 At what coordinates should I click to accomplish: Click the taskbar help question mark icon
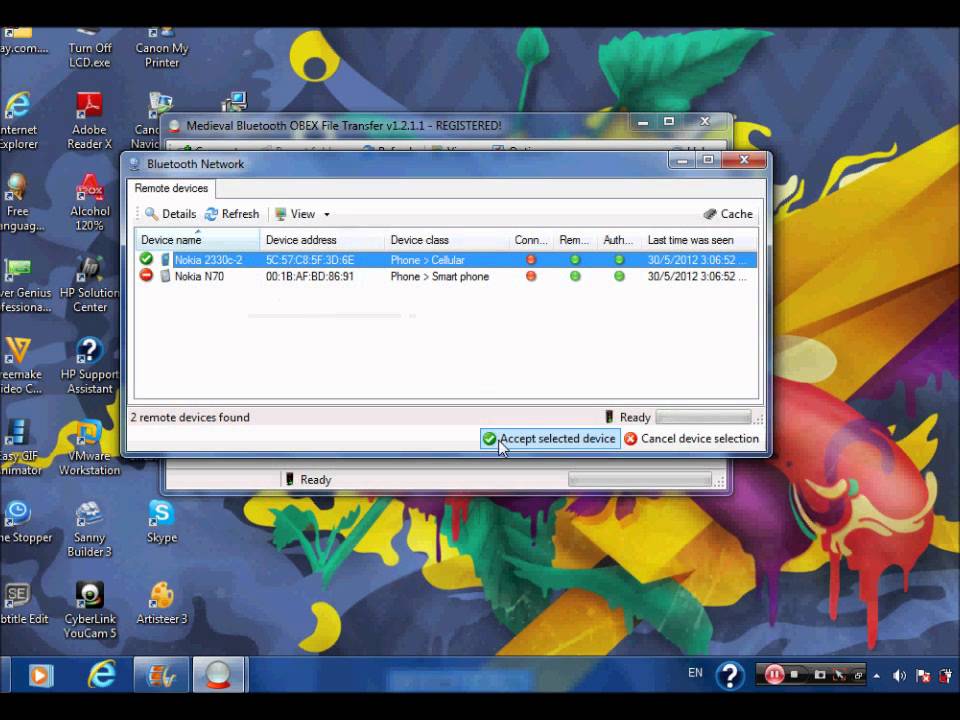[x=730, y=675]
